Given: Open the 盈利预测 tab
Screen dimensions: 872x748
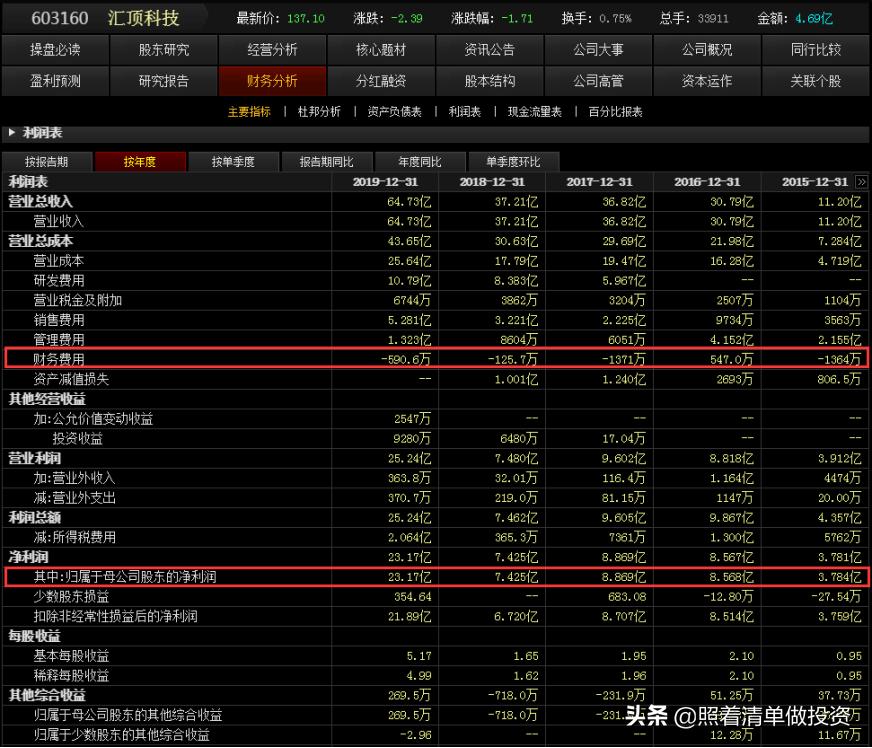Looking at the screenshot, I should [55, 81].
